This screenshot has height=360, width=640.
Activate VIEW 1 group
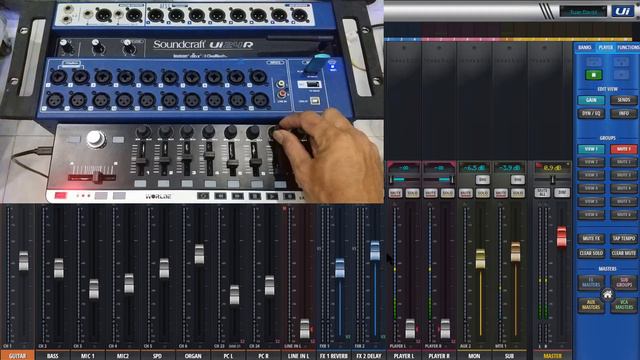tap(591, 149)
